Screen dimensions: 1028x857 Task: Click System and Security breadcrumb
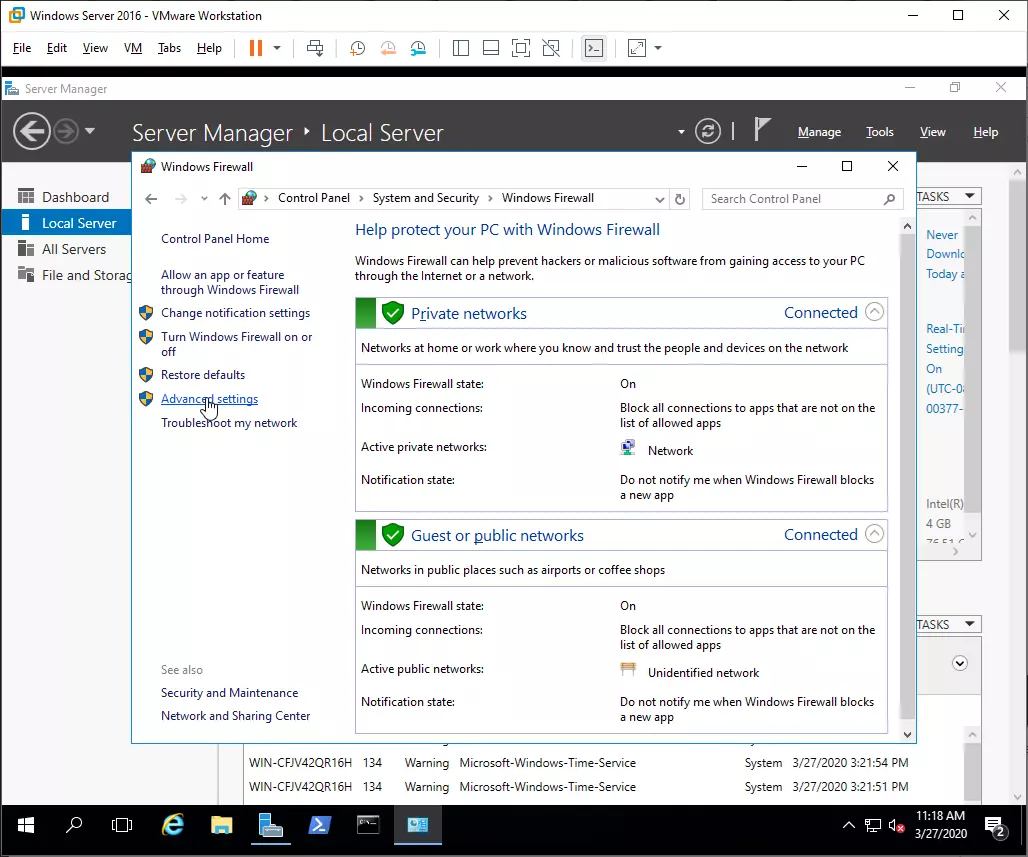tap(425, 198)
